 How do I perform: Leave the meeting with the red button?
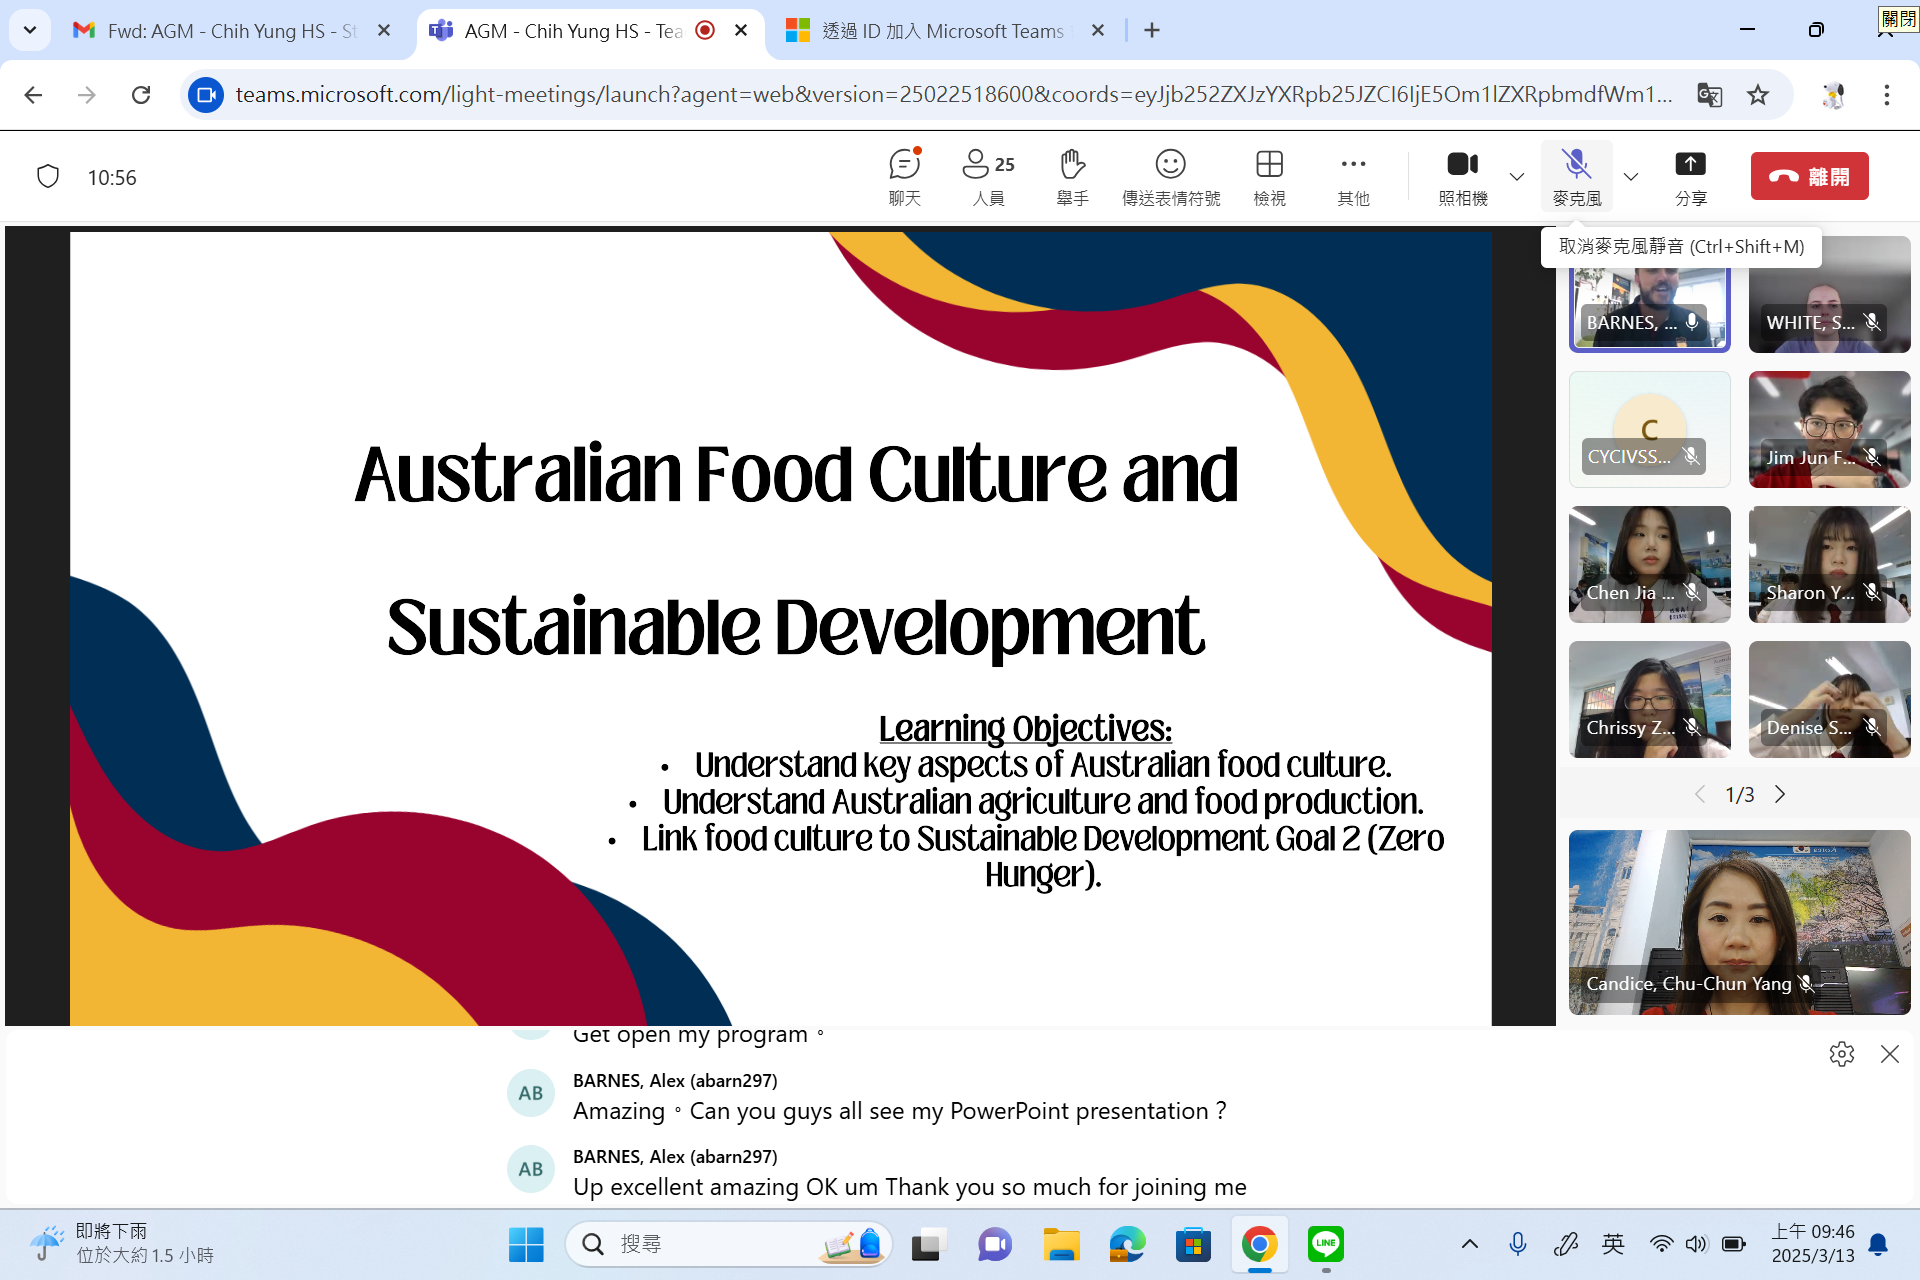coord(1809,176)
